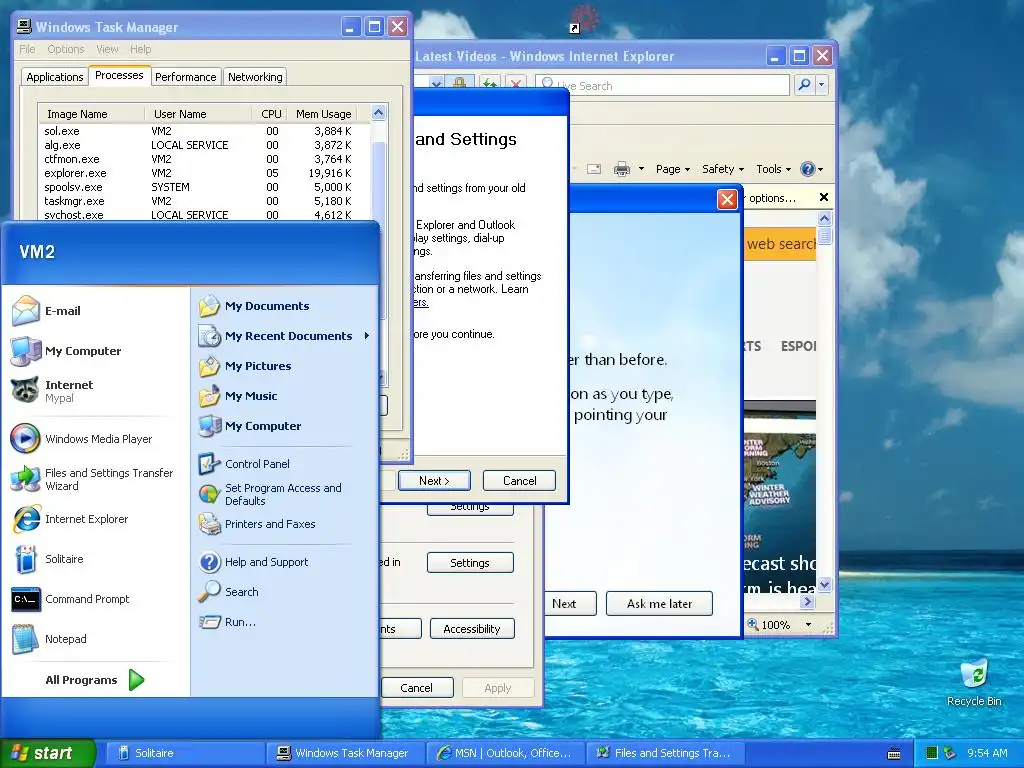Click the Internet Explorer help question mark icon
Screen dimensions: 1024x768
[x=808, y=169]
